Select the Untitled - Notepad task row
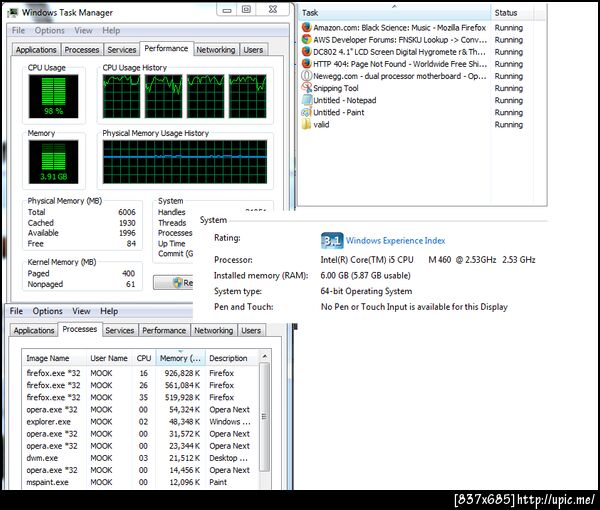 [x=416, y=100]
